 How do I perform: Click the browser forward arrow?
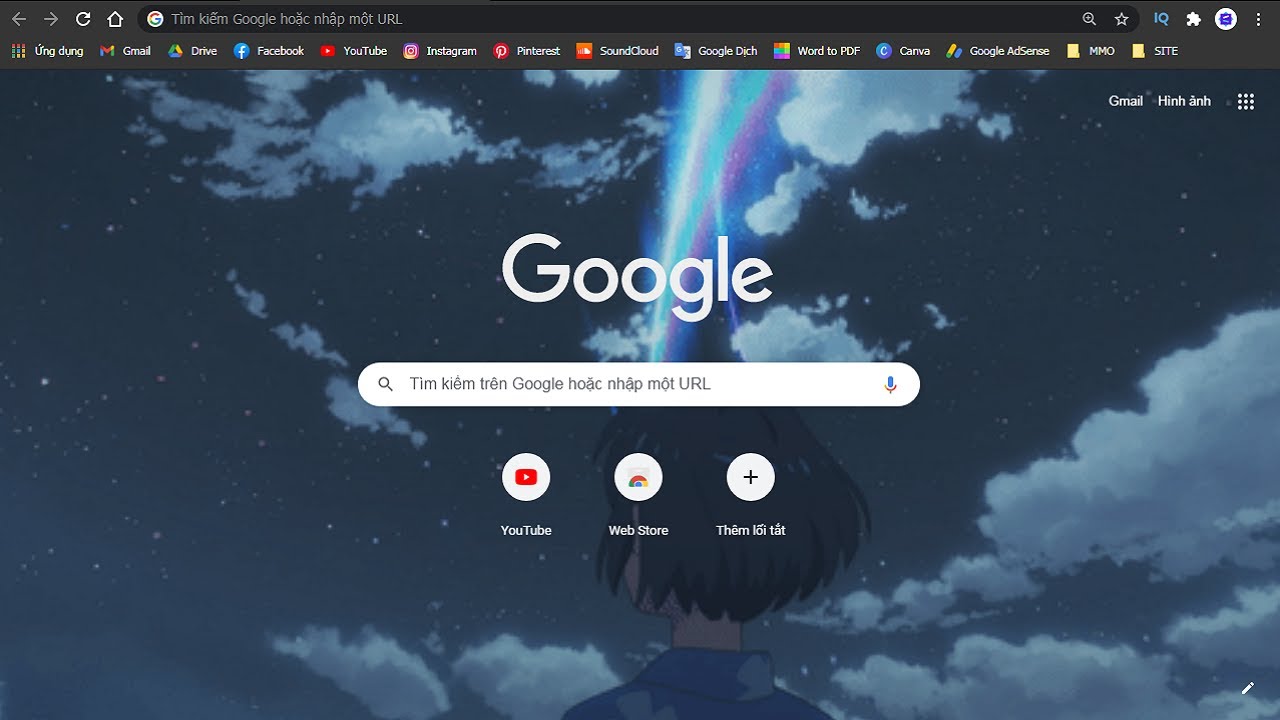point(51,19)
